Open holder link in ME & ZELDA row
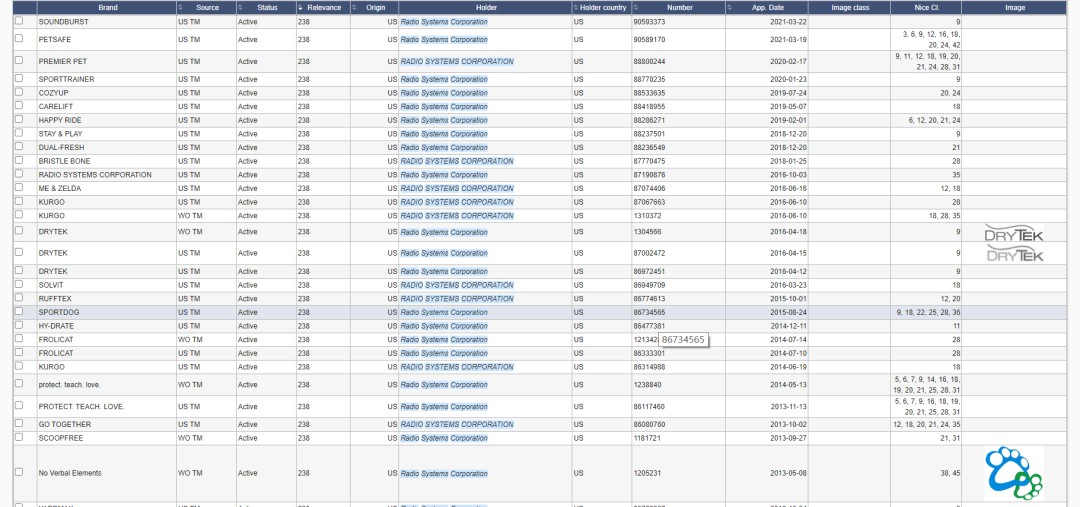 coord(457,189)
